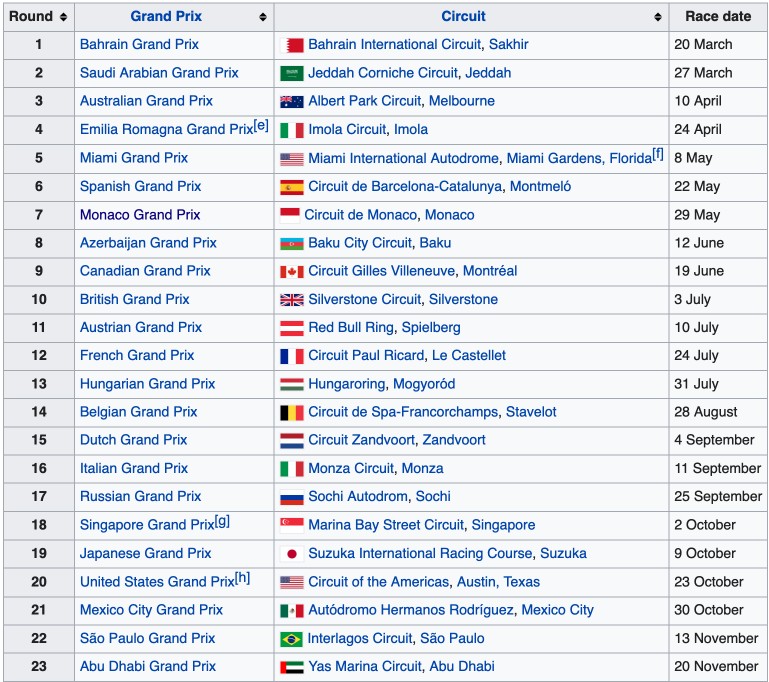
Task: Open the Abu Dhabi Grand Prix link
Action: pos(148,666)
